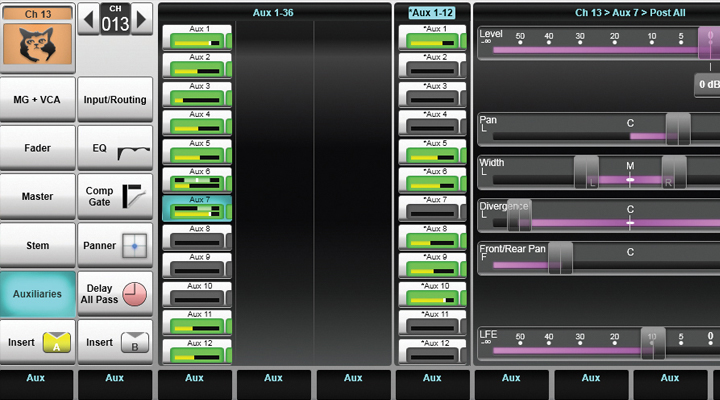Toggle Aux 8 send in Aux 1-36
Screen dimensions: 720x400
pos(196,236)
